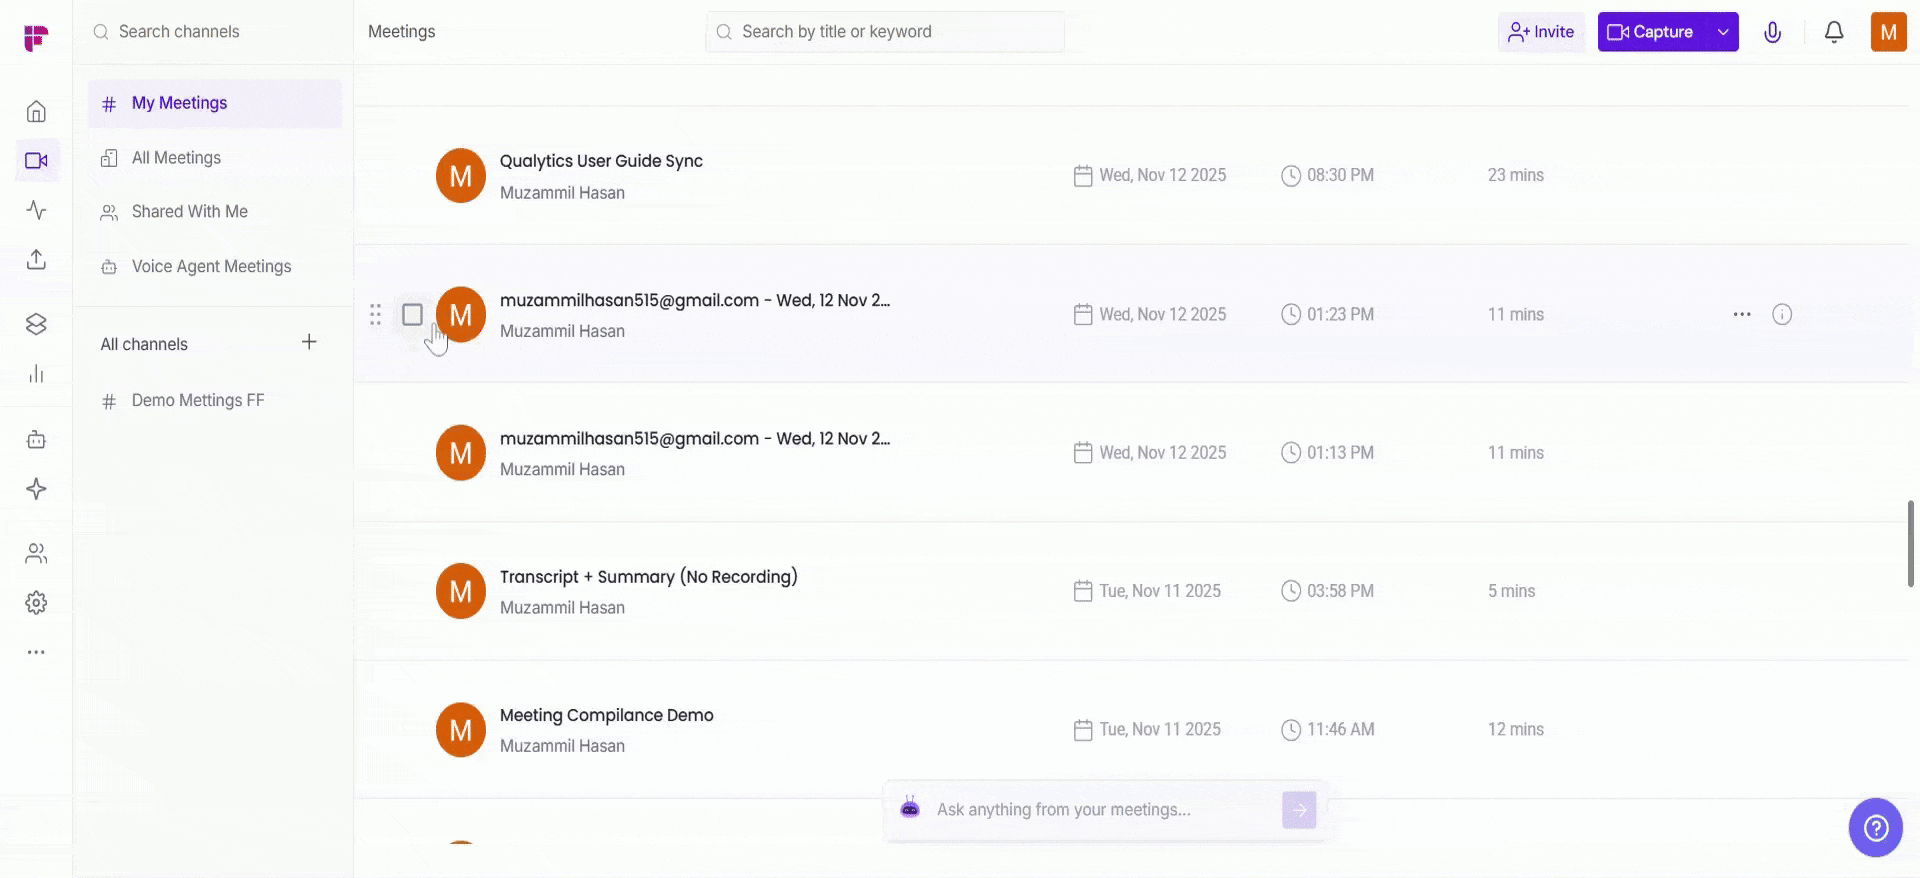Click the vertical scrollbar thumb

[x=1910, y=543]
